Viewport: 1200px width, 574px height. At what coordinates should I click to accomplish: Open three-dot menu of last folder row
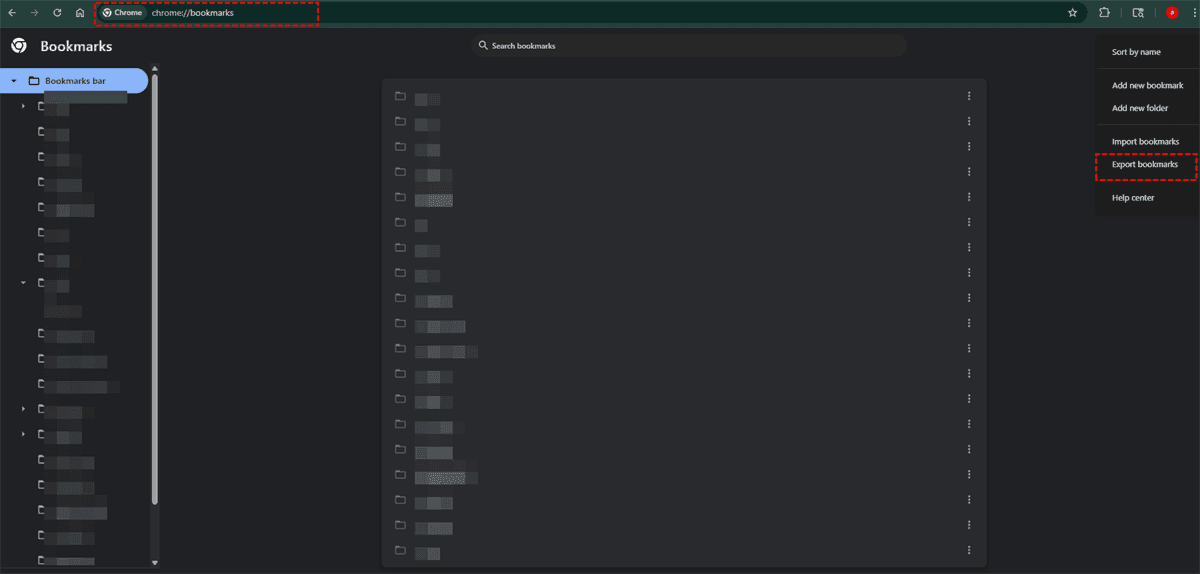tap(969, 550)
